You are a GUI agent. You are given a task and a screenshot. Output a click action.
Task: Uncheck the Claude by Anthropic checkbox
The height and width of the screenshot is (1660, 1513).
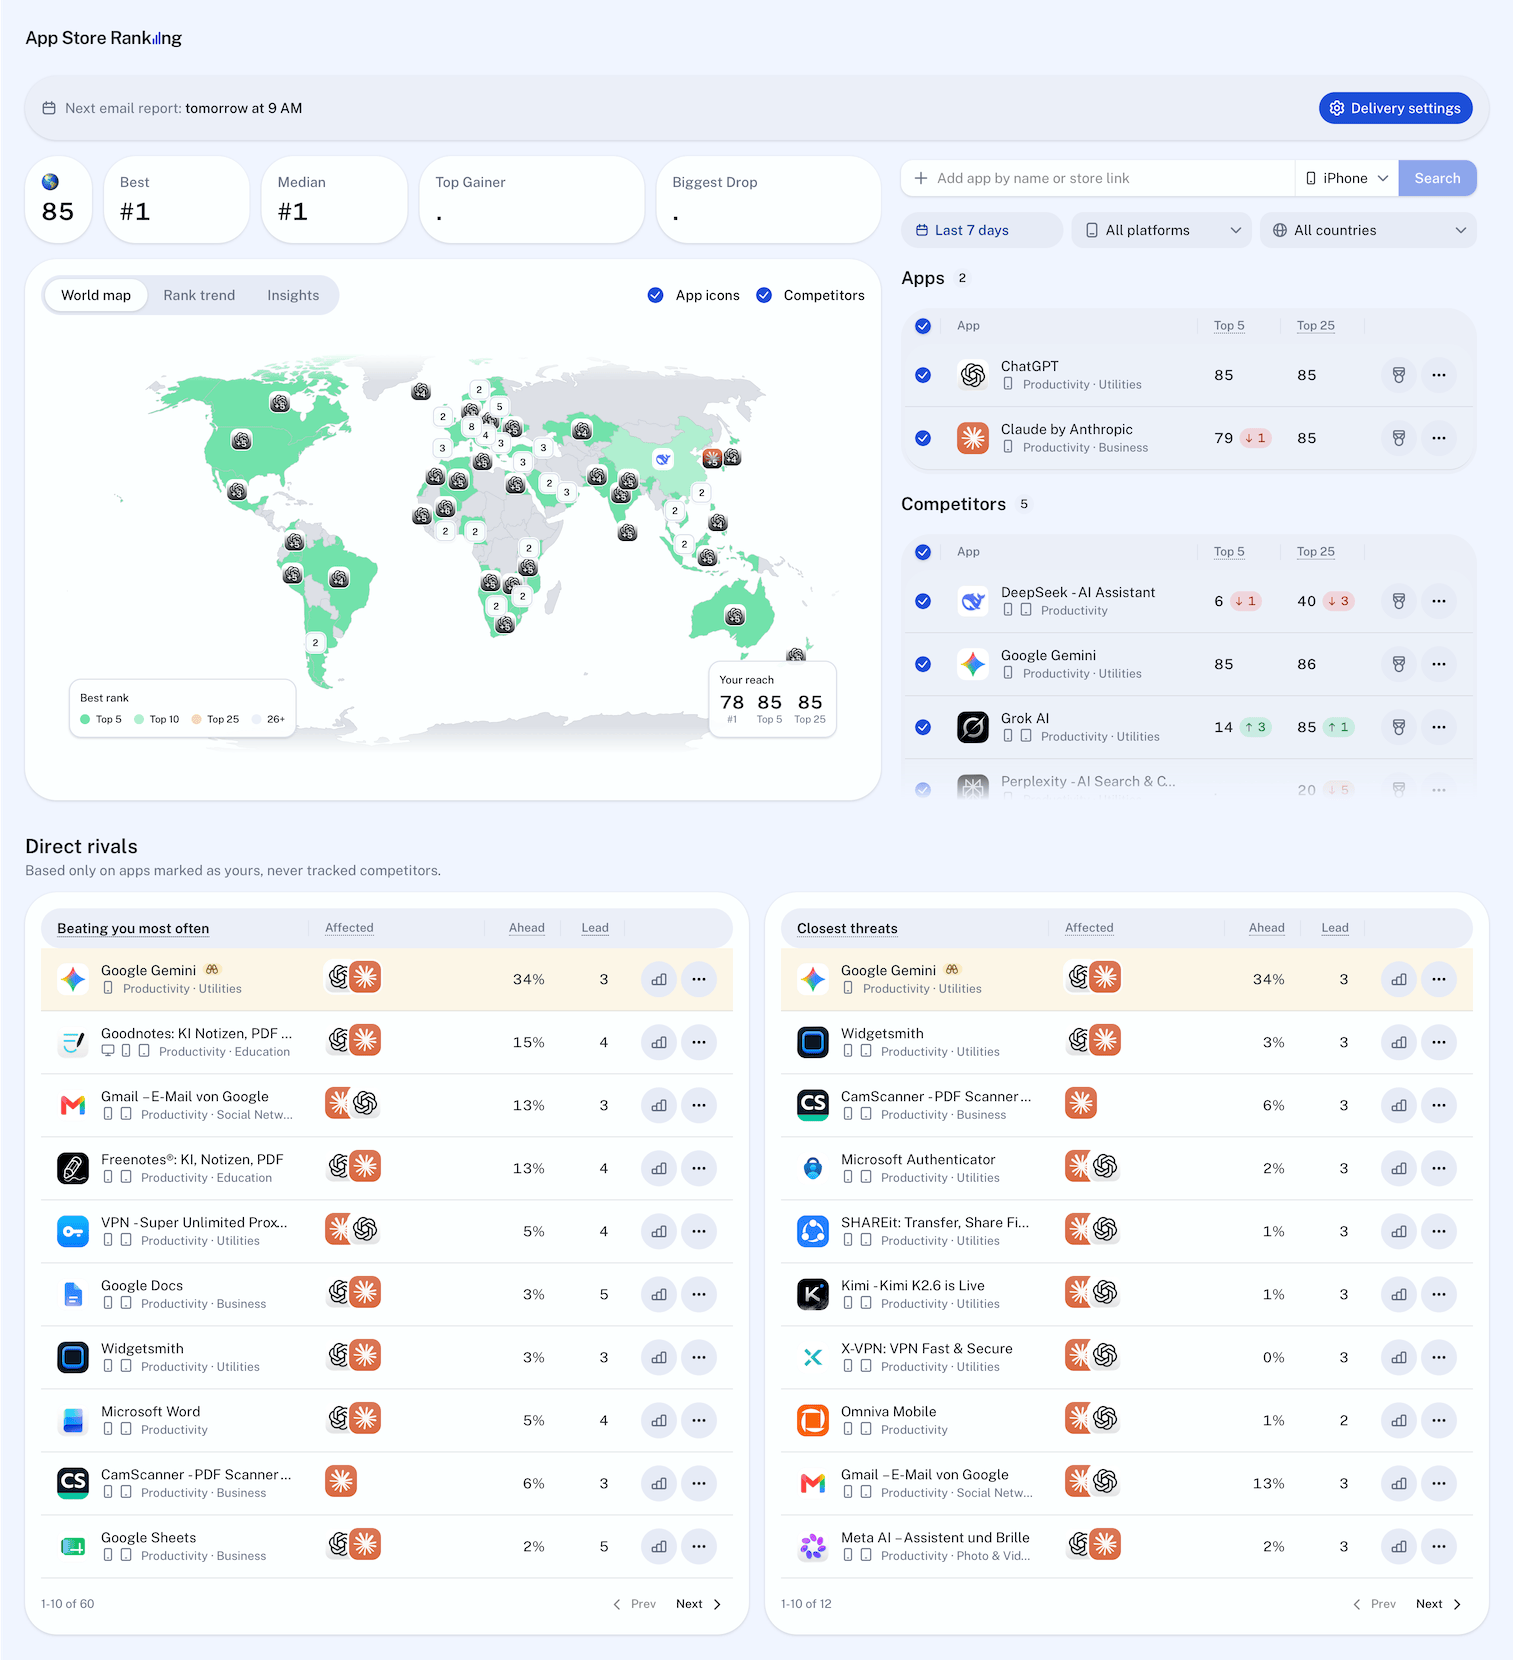pyautogui.click(x=923, y=438)
